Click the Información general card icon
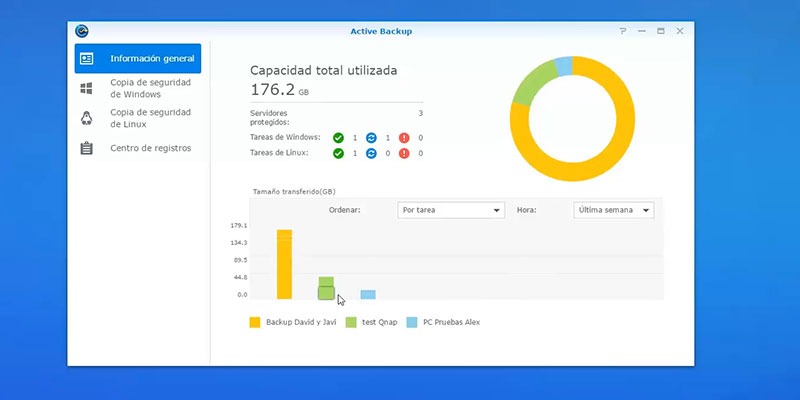 (x=87, y=59)
